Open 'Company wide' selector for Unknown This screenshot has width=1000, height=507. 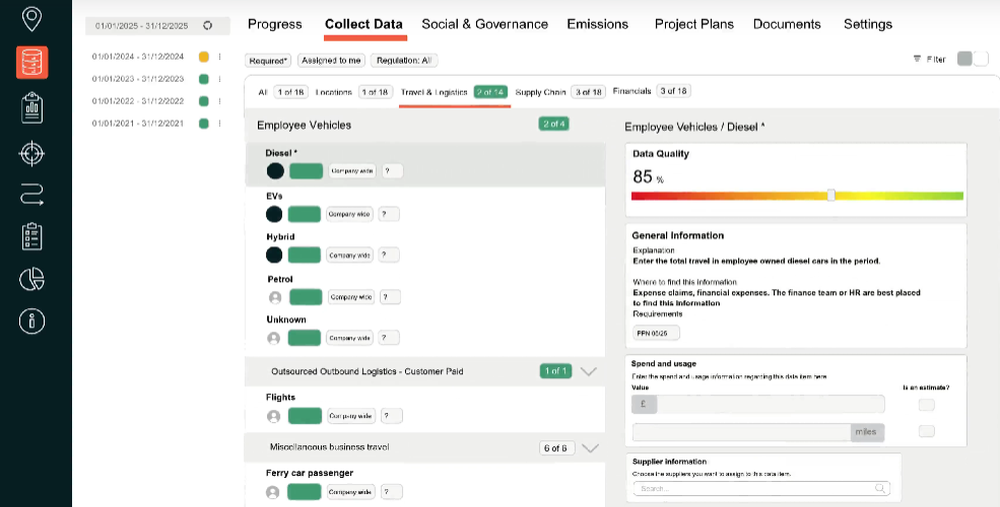(x=350, y=338)
